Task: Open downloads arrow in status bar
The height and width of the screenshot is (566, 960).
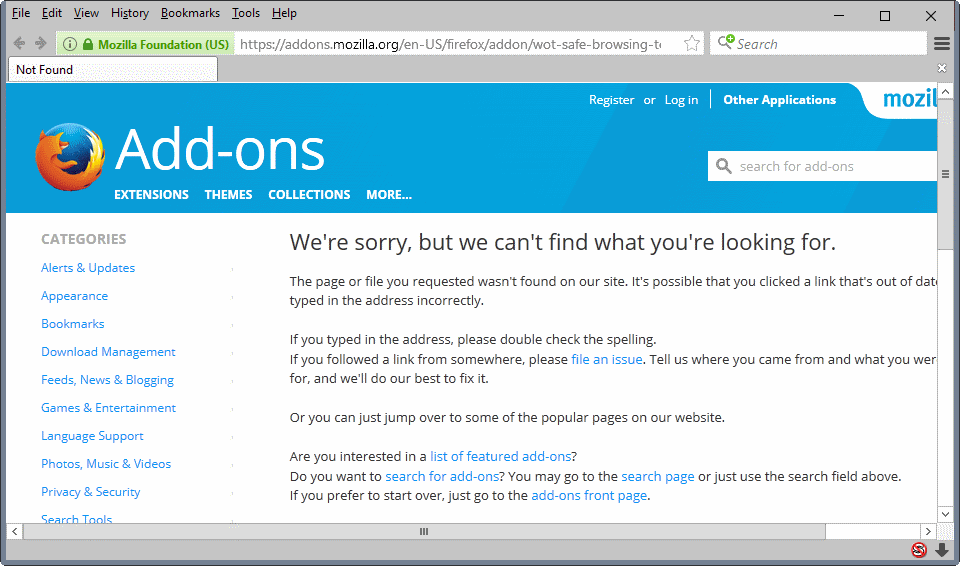Action: tap(942, 549)
